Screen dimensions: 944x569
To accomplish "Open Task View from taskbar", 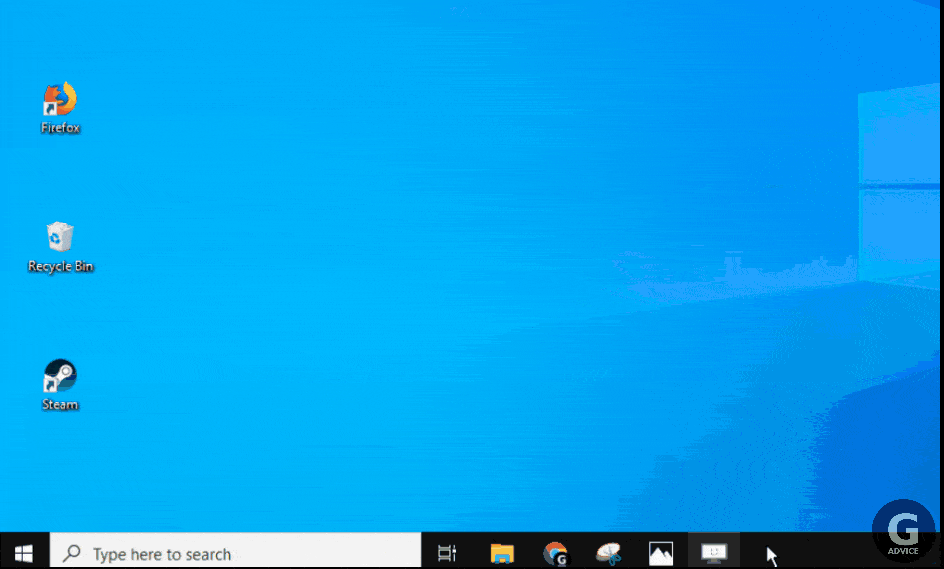I will pos(447,553).
